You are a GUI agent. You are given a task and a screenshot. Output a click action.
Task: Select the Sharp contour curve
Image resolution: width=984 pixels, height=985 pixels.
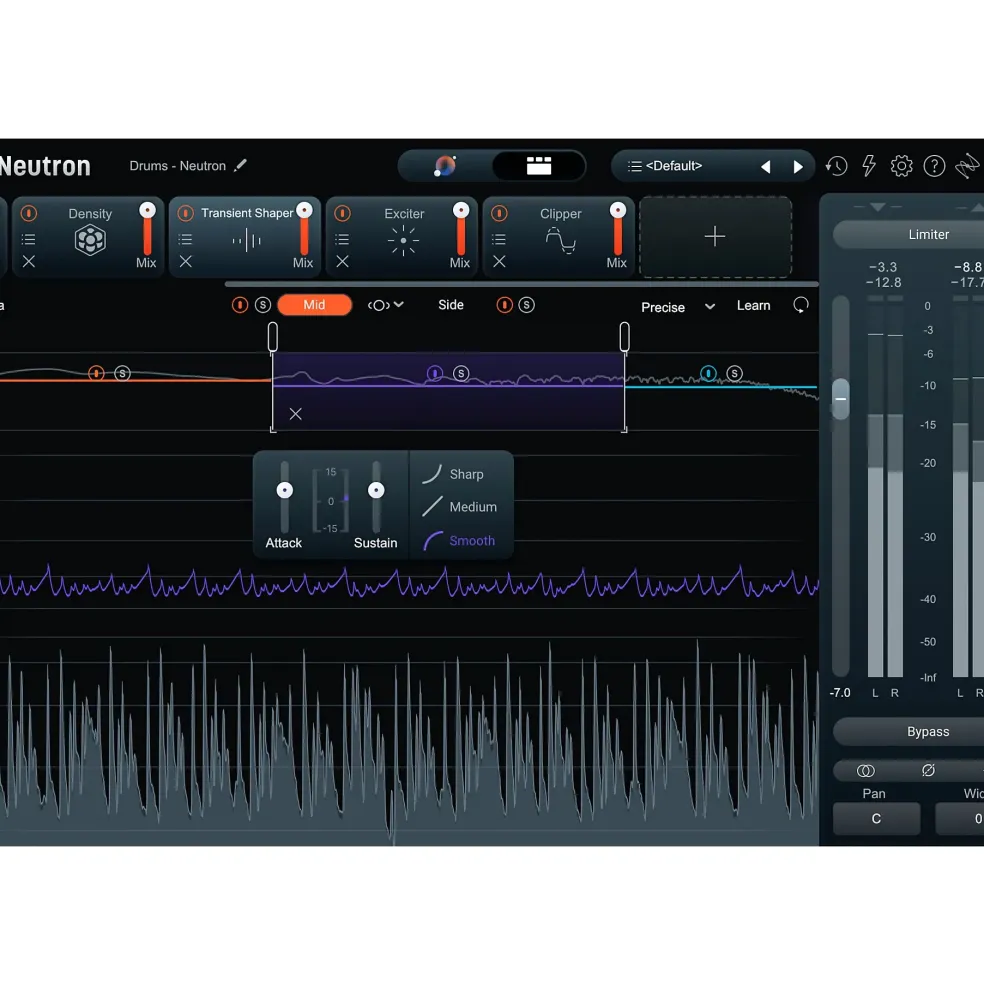pos(452,474)
